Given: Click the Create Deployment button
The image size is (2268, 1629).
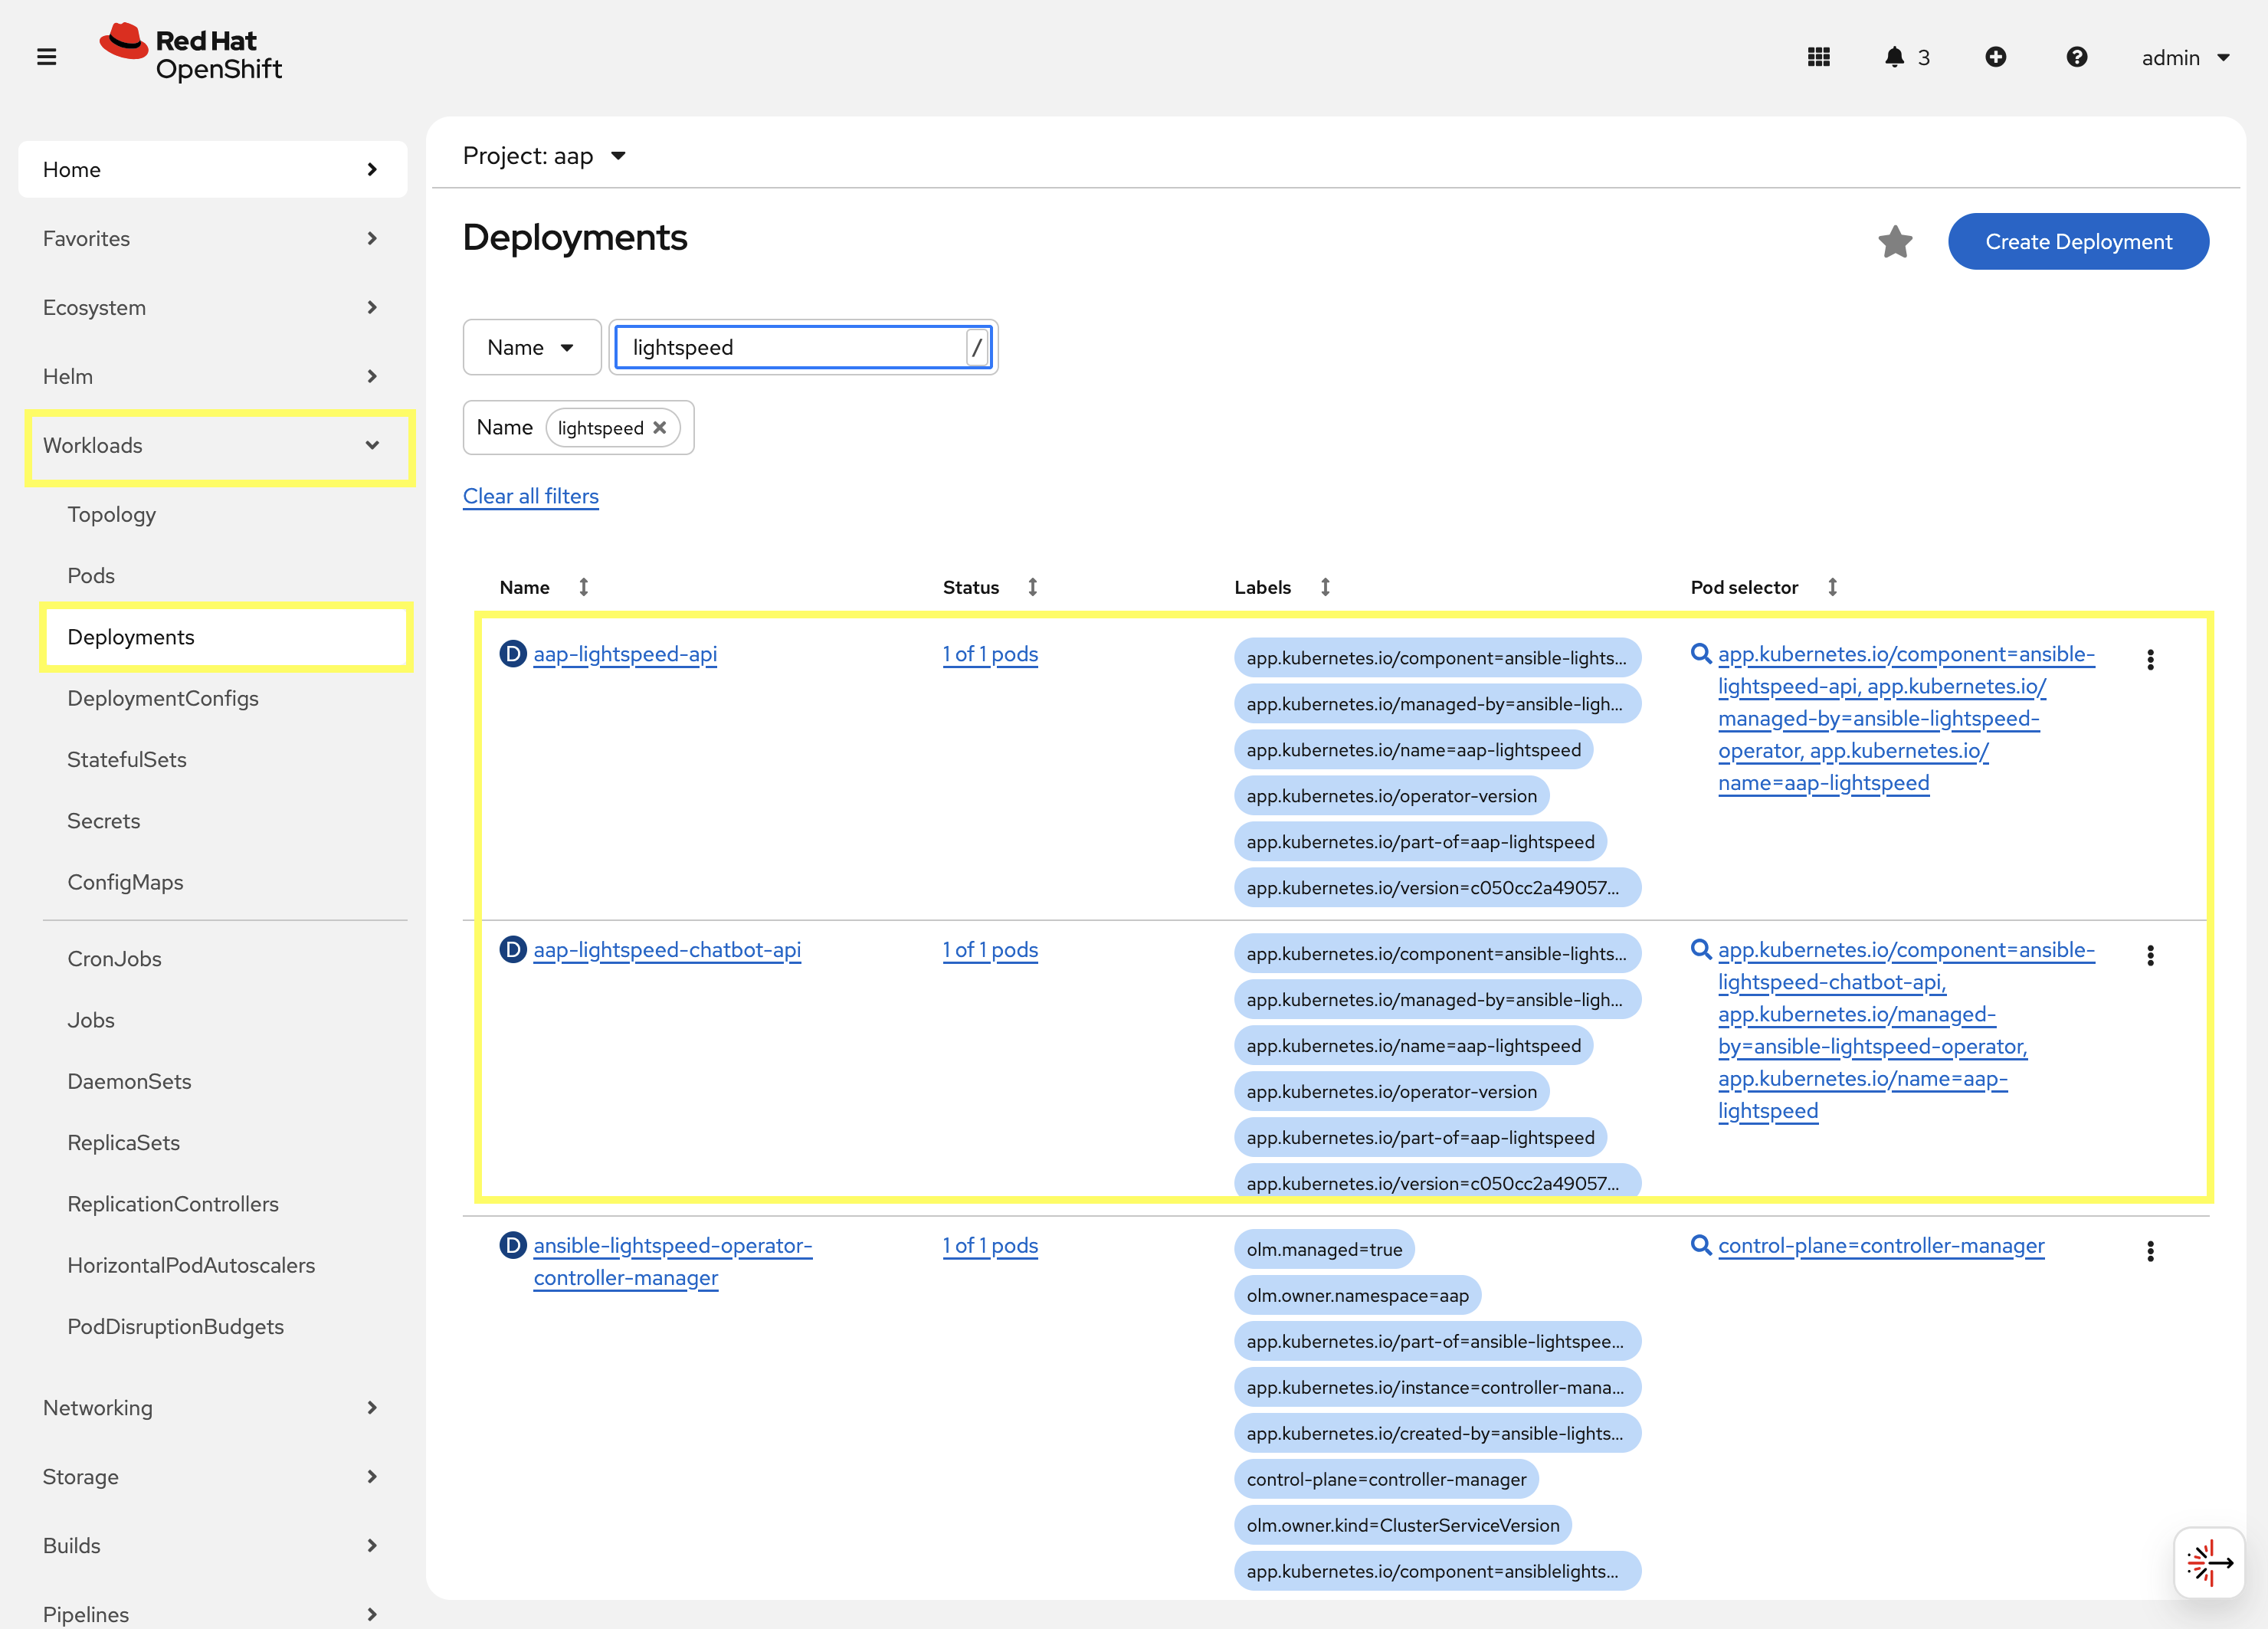Looking at the screenshot, I should coord(2079,241).
